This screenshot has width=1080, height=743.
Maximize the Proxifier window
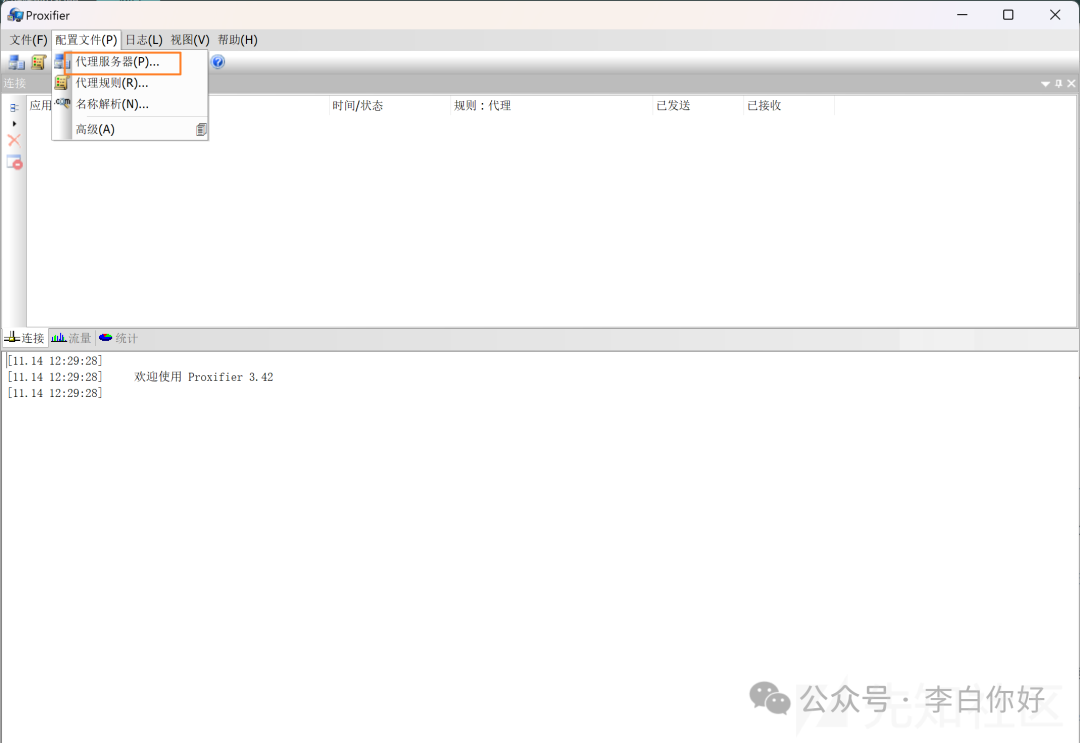[x=1008, y=14]
